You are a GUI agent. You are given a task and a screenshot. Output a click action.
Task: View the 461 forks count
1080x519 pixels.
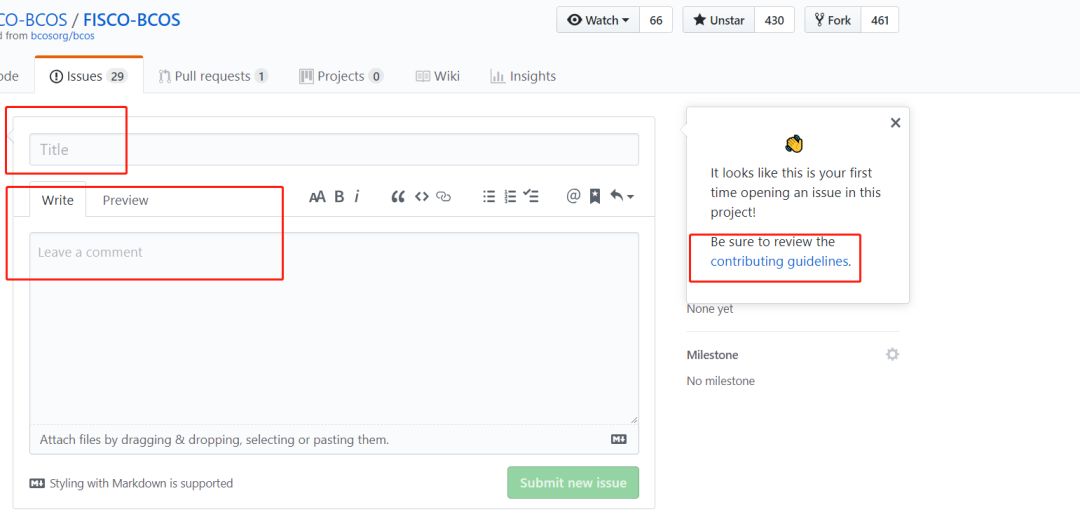pyautogui.click(x=880, y=20)
